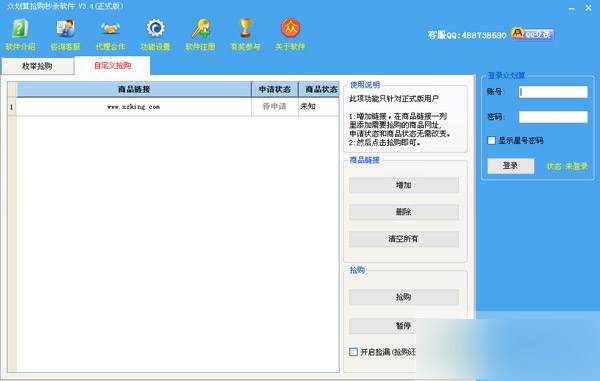Click the 登录 login button
The height and width of the screenshot is (381, 600).
(511, 166)
